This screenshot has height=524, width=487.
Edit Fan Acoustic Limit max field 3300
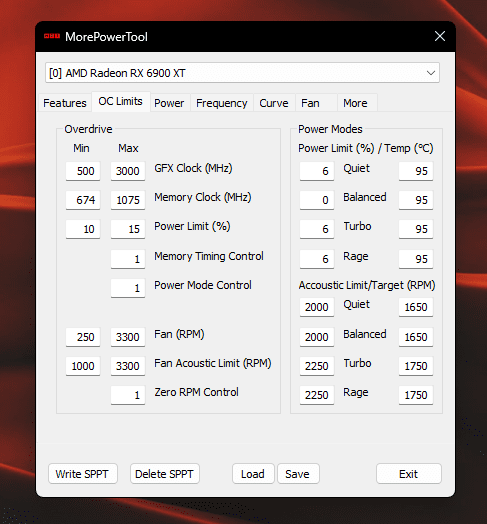[x=128, y=366]
